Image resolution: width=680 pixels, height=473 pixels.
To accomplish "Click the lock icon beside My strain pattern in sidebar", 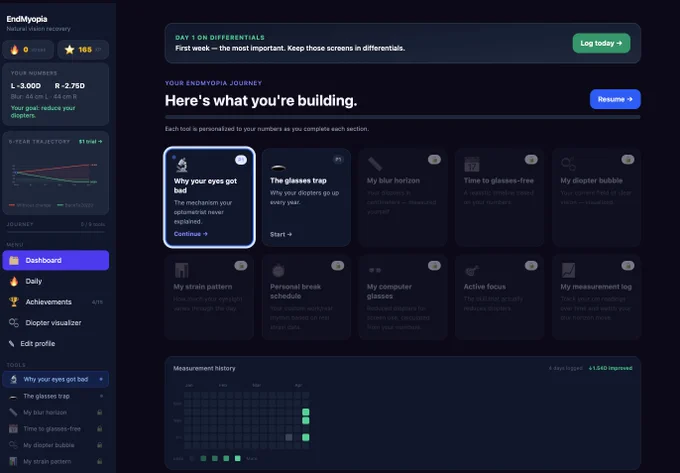I will 100,461.
